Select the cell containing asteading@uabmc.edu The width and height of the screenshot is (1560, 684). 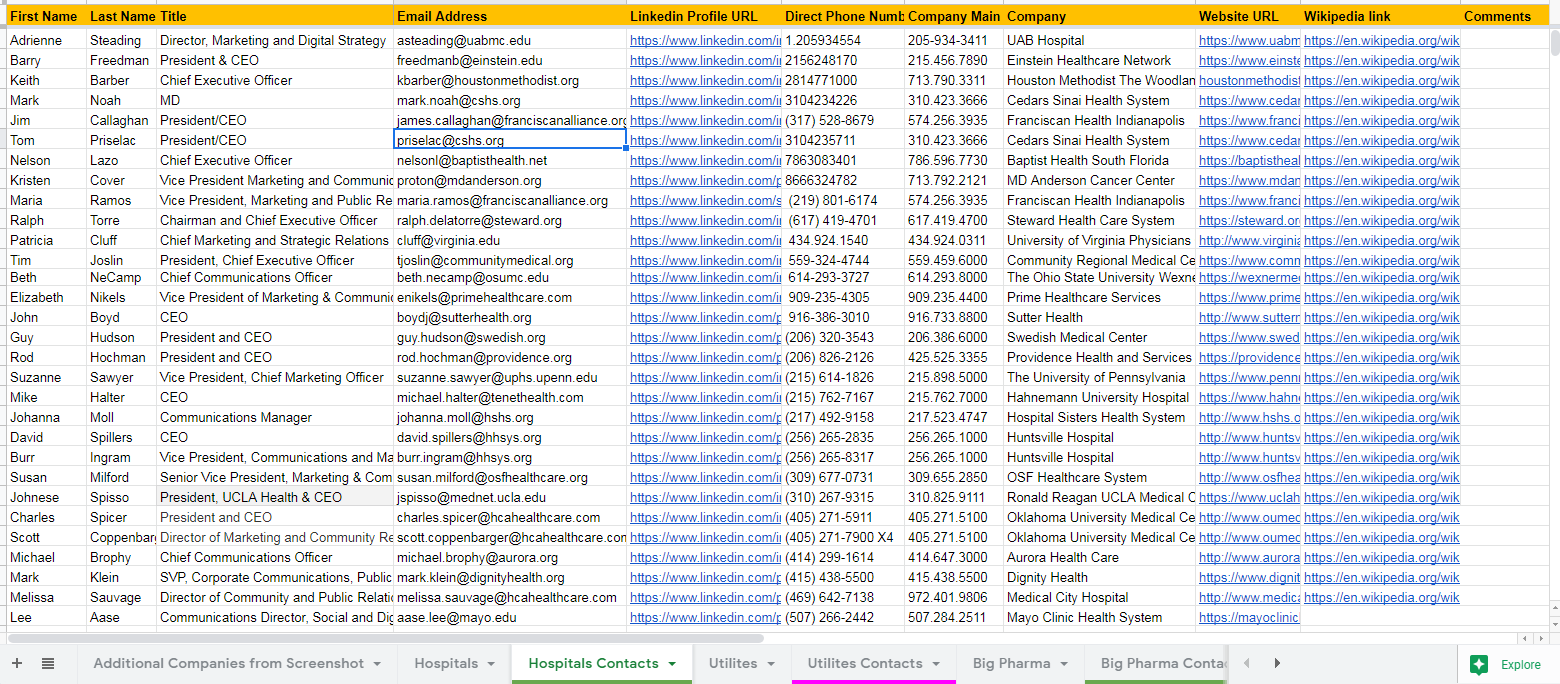click(x=510, y=40)
